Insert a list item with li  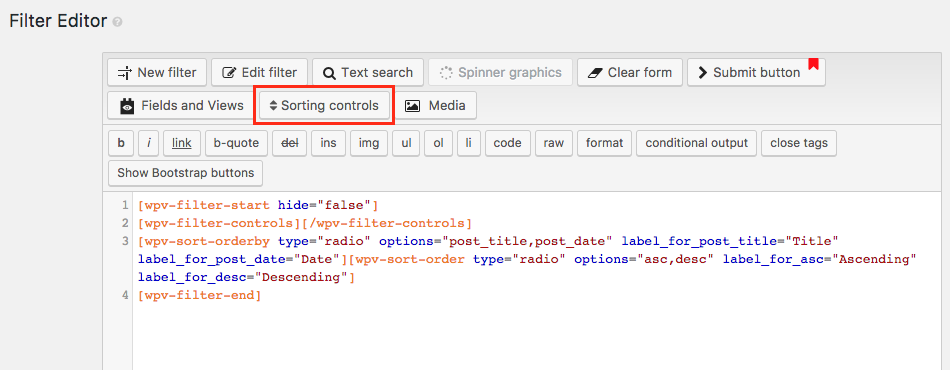tap(468, 144)
